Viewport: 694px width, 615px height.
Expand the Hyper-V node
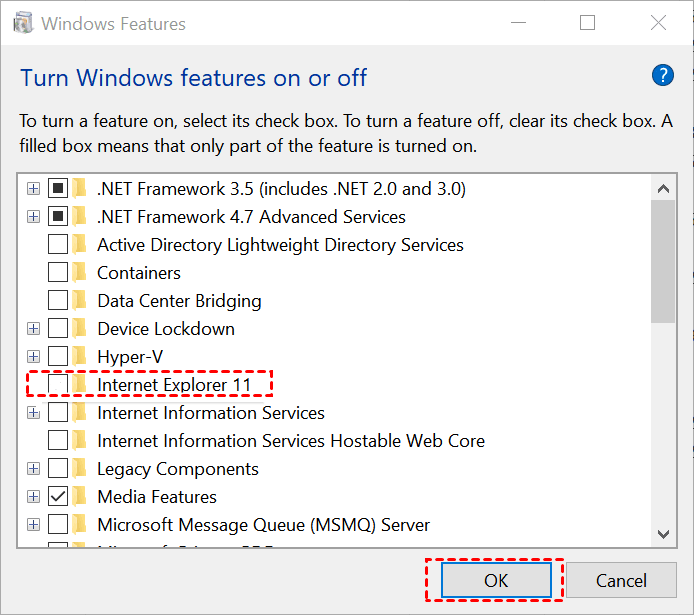point(33,357)
